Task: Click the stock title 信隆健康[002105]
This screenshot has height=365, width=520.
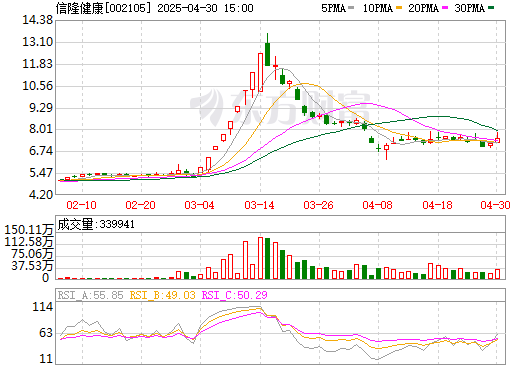Action: coord(104,8)
